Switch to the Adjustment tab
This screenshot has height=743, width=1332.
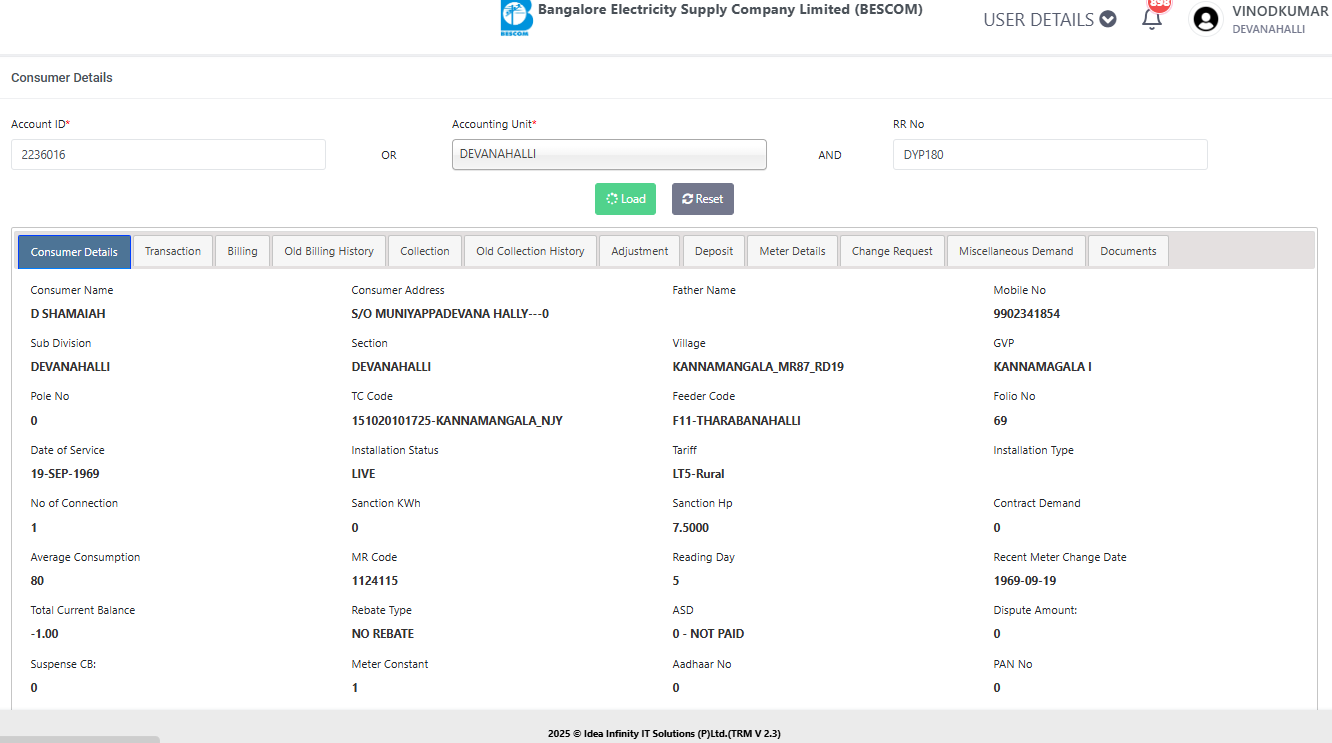pos(640,251)
